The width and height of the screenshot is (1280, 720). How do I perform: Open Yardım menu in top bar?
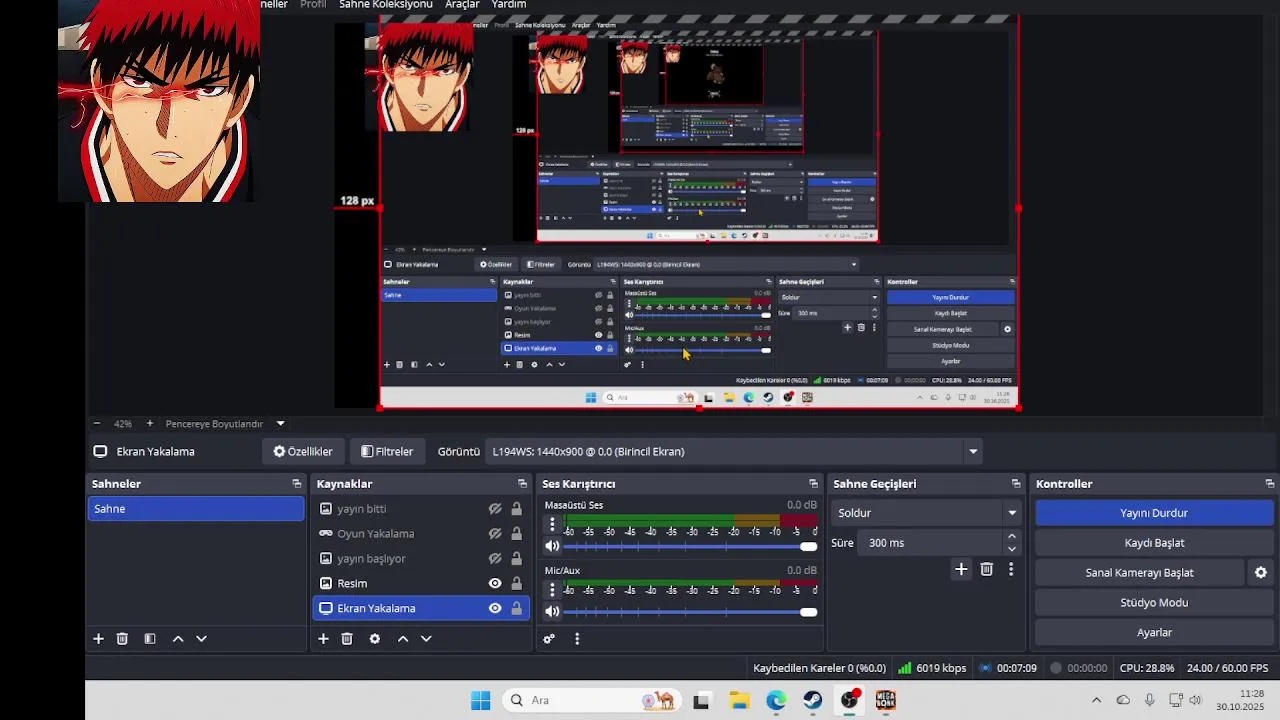509,5
